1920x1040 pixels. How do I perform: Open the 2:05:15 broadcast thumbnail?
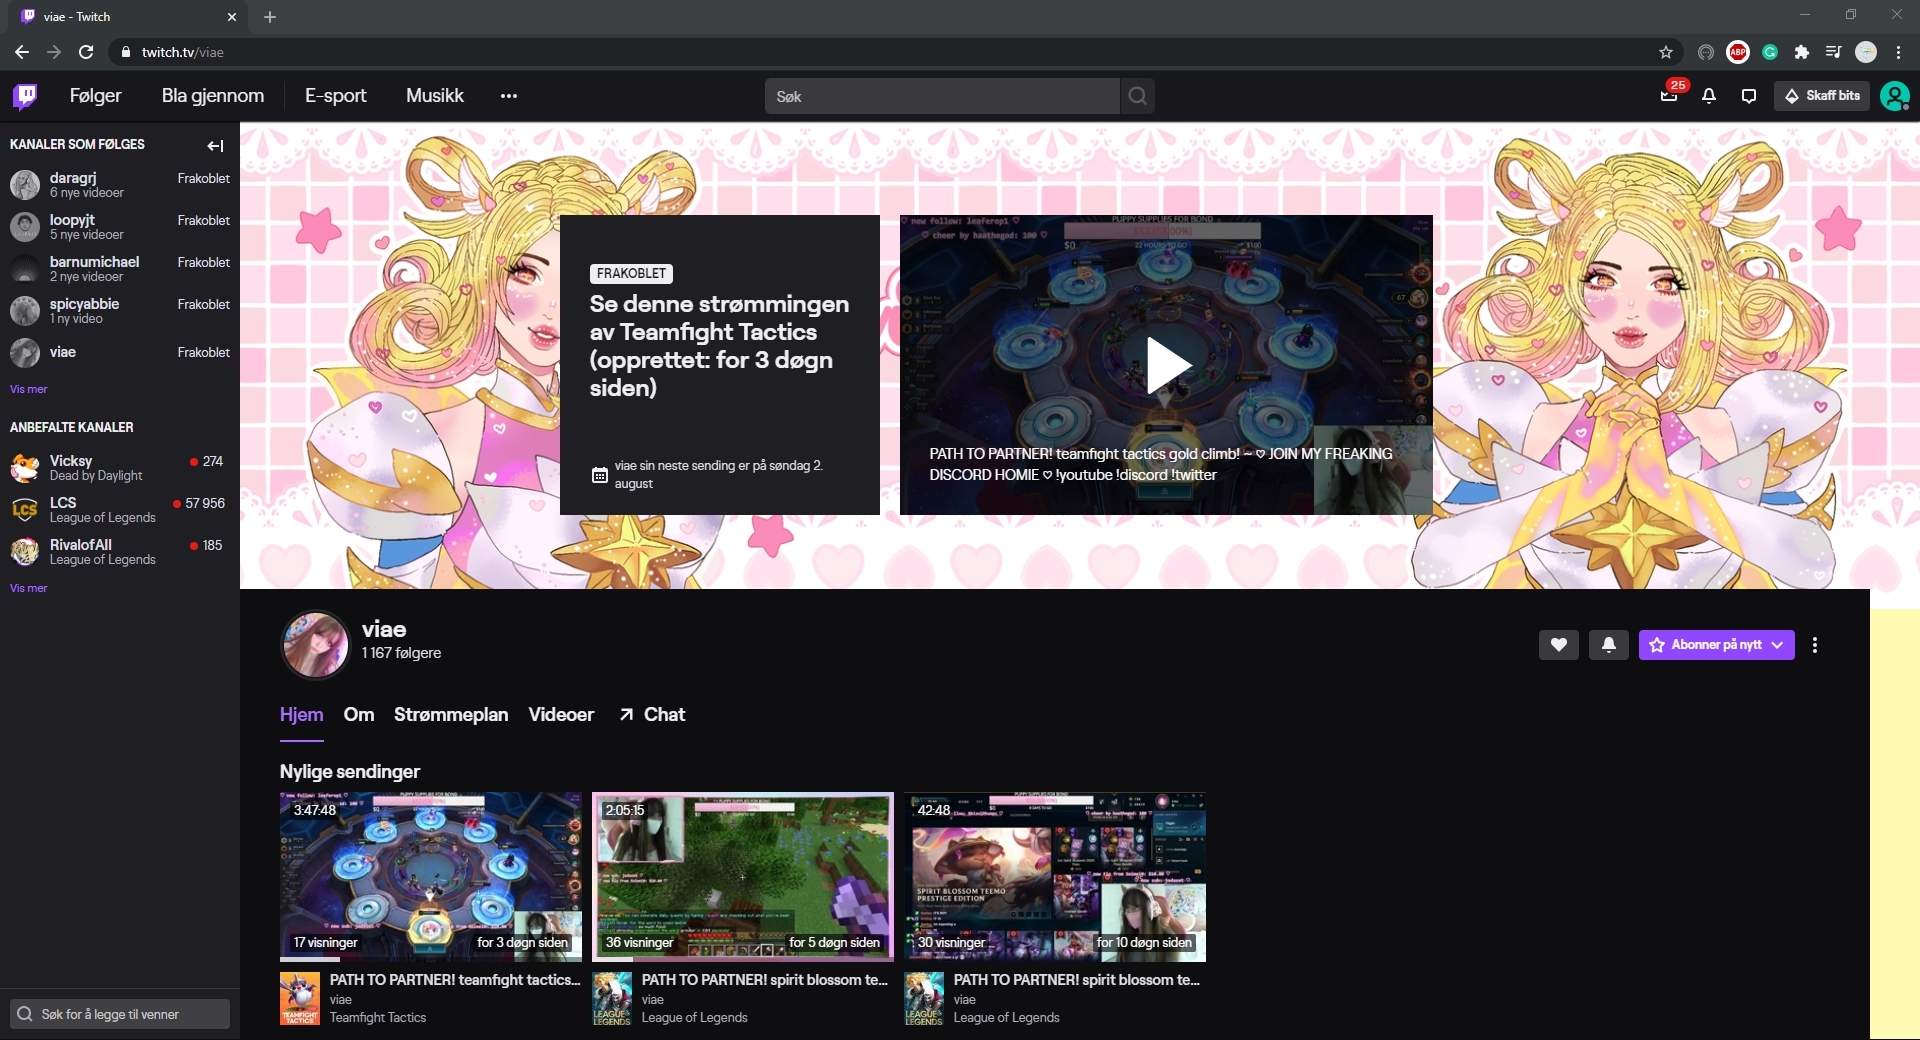743,877
